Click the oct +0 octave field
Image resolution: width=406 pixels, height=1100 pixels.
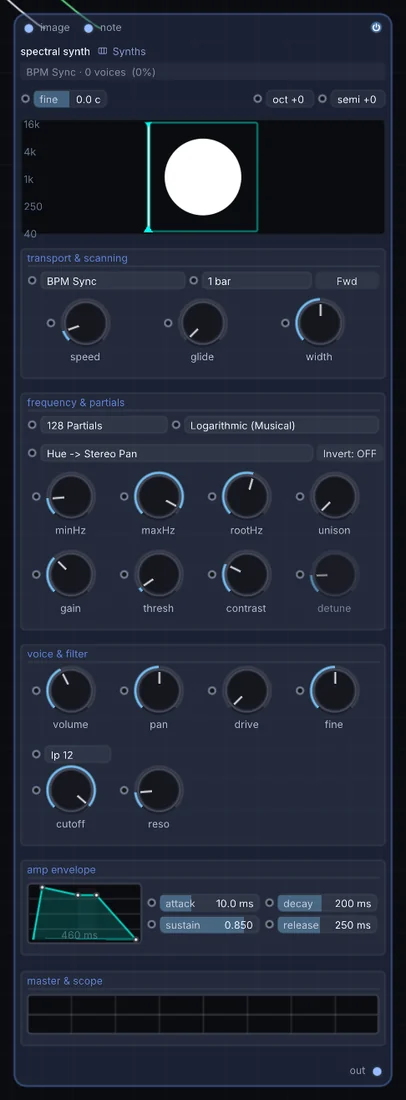click(x=288, y=100)
